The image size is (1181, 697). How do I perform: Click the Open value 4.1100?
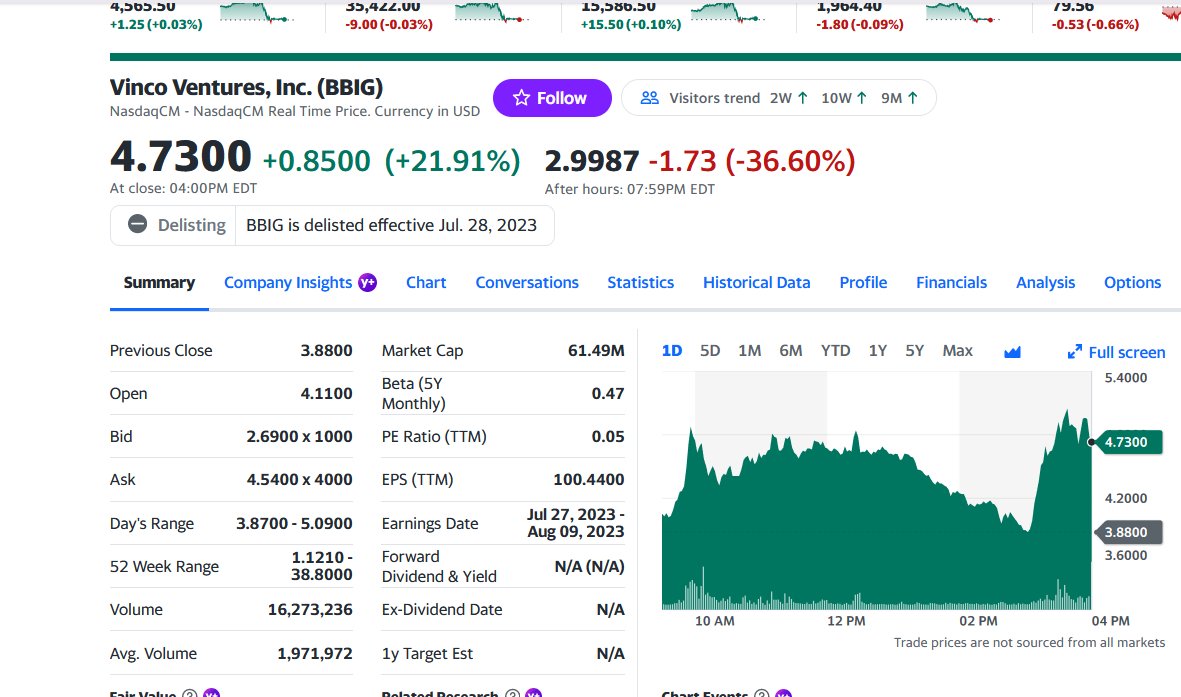(x=326, y=393)
